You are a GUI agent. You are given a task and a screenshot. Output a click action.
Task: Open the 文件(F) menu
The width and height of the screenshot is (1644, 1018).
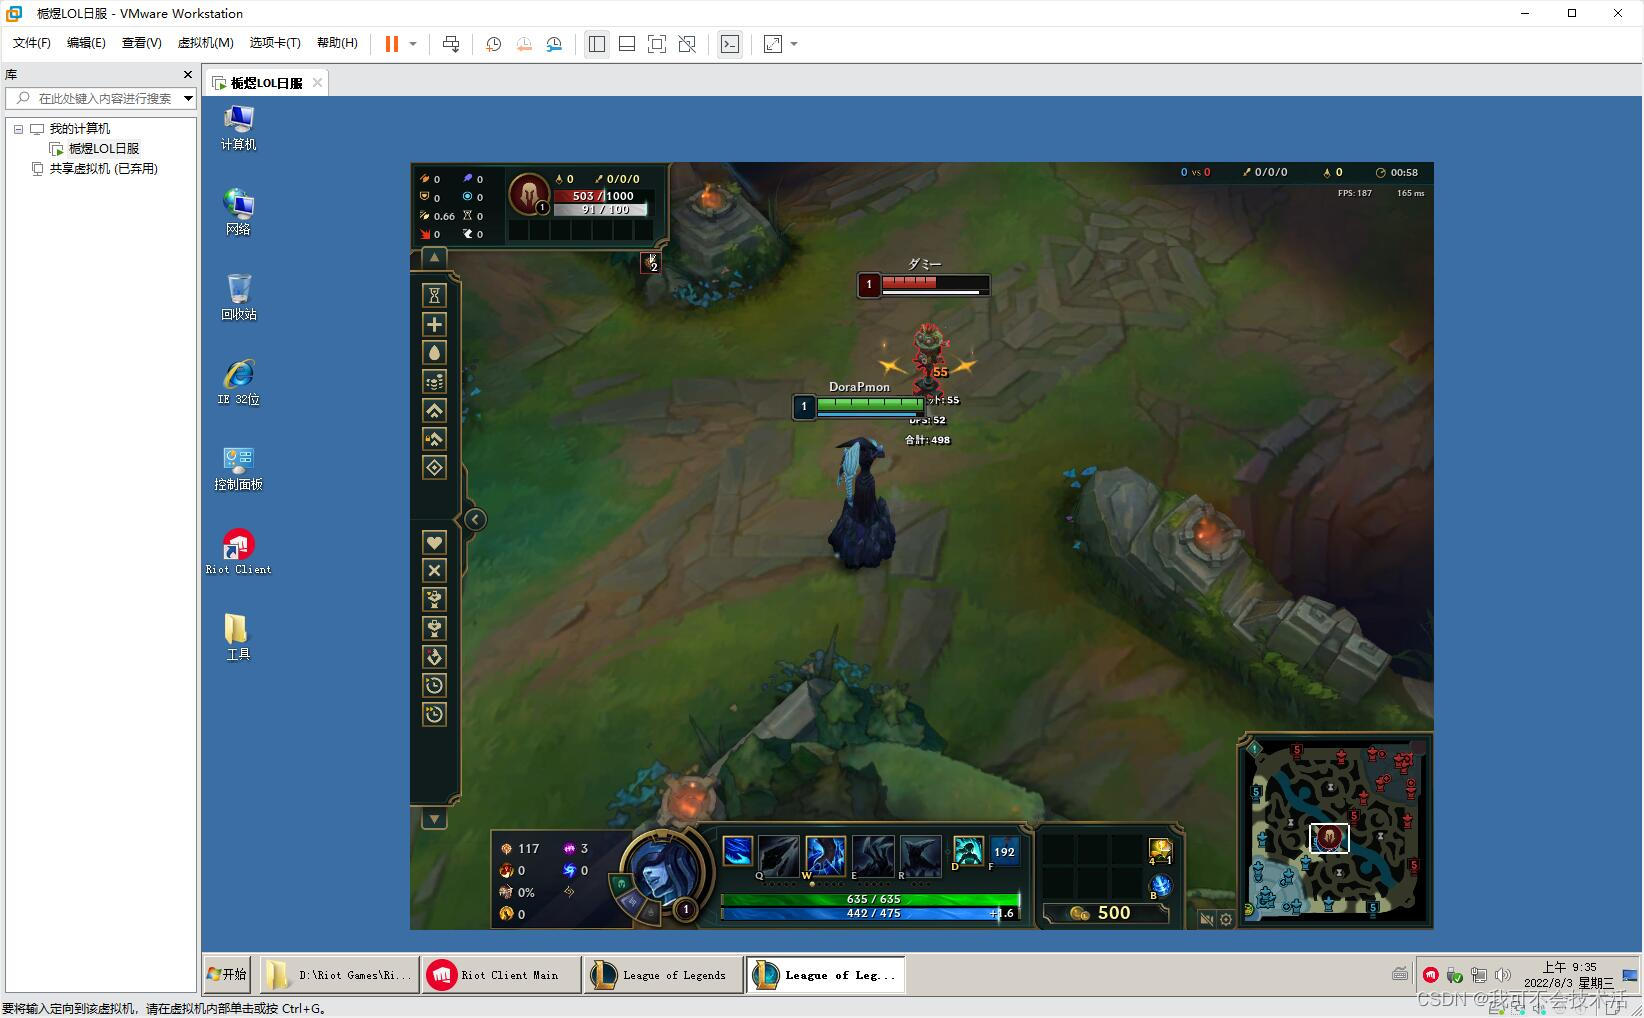click(x=32, y=43)
